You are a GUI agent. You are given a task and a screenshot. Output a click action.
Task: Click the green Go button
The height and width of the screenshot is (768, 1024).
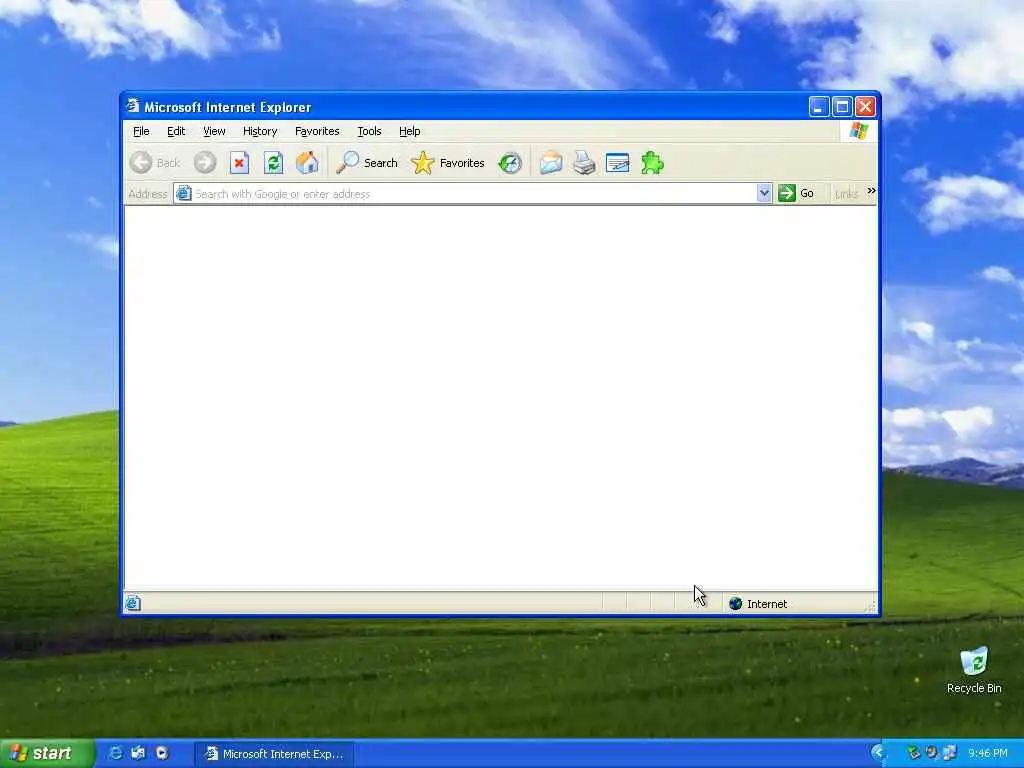796,193
